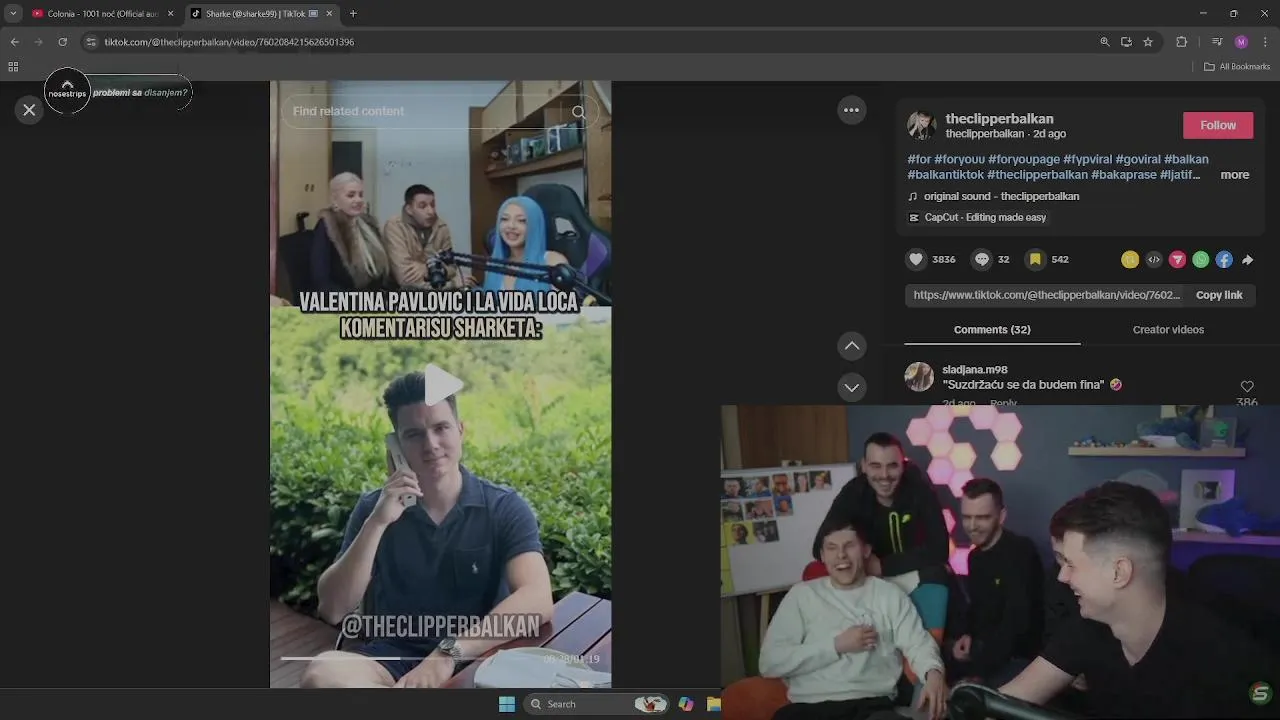1280x720 pixels.
Task: Reload the TikTok page
Action: point(62,42)
